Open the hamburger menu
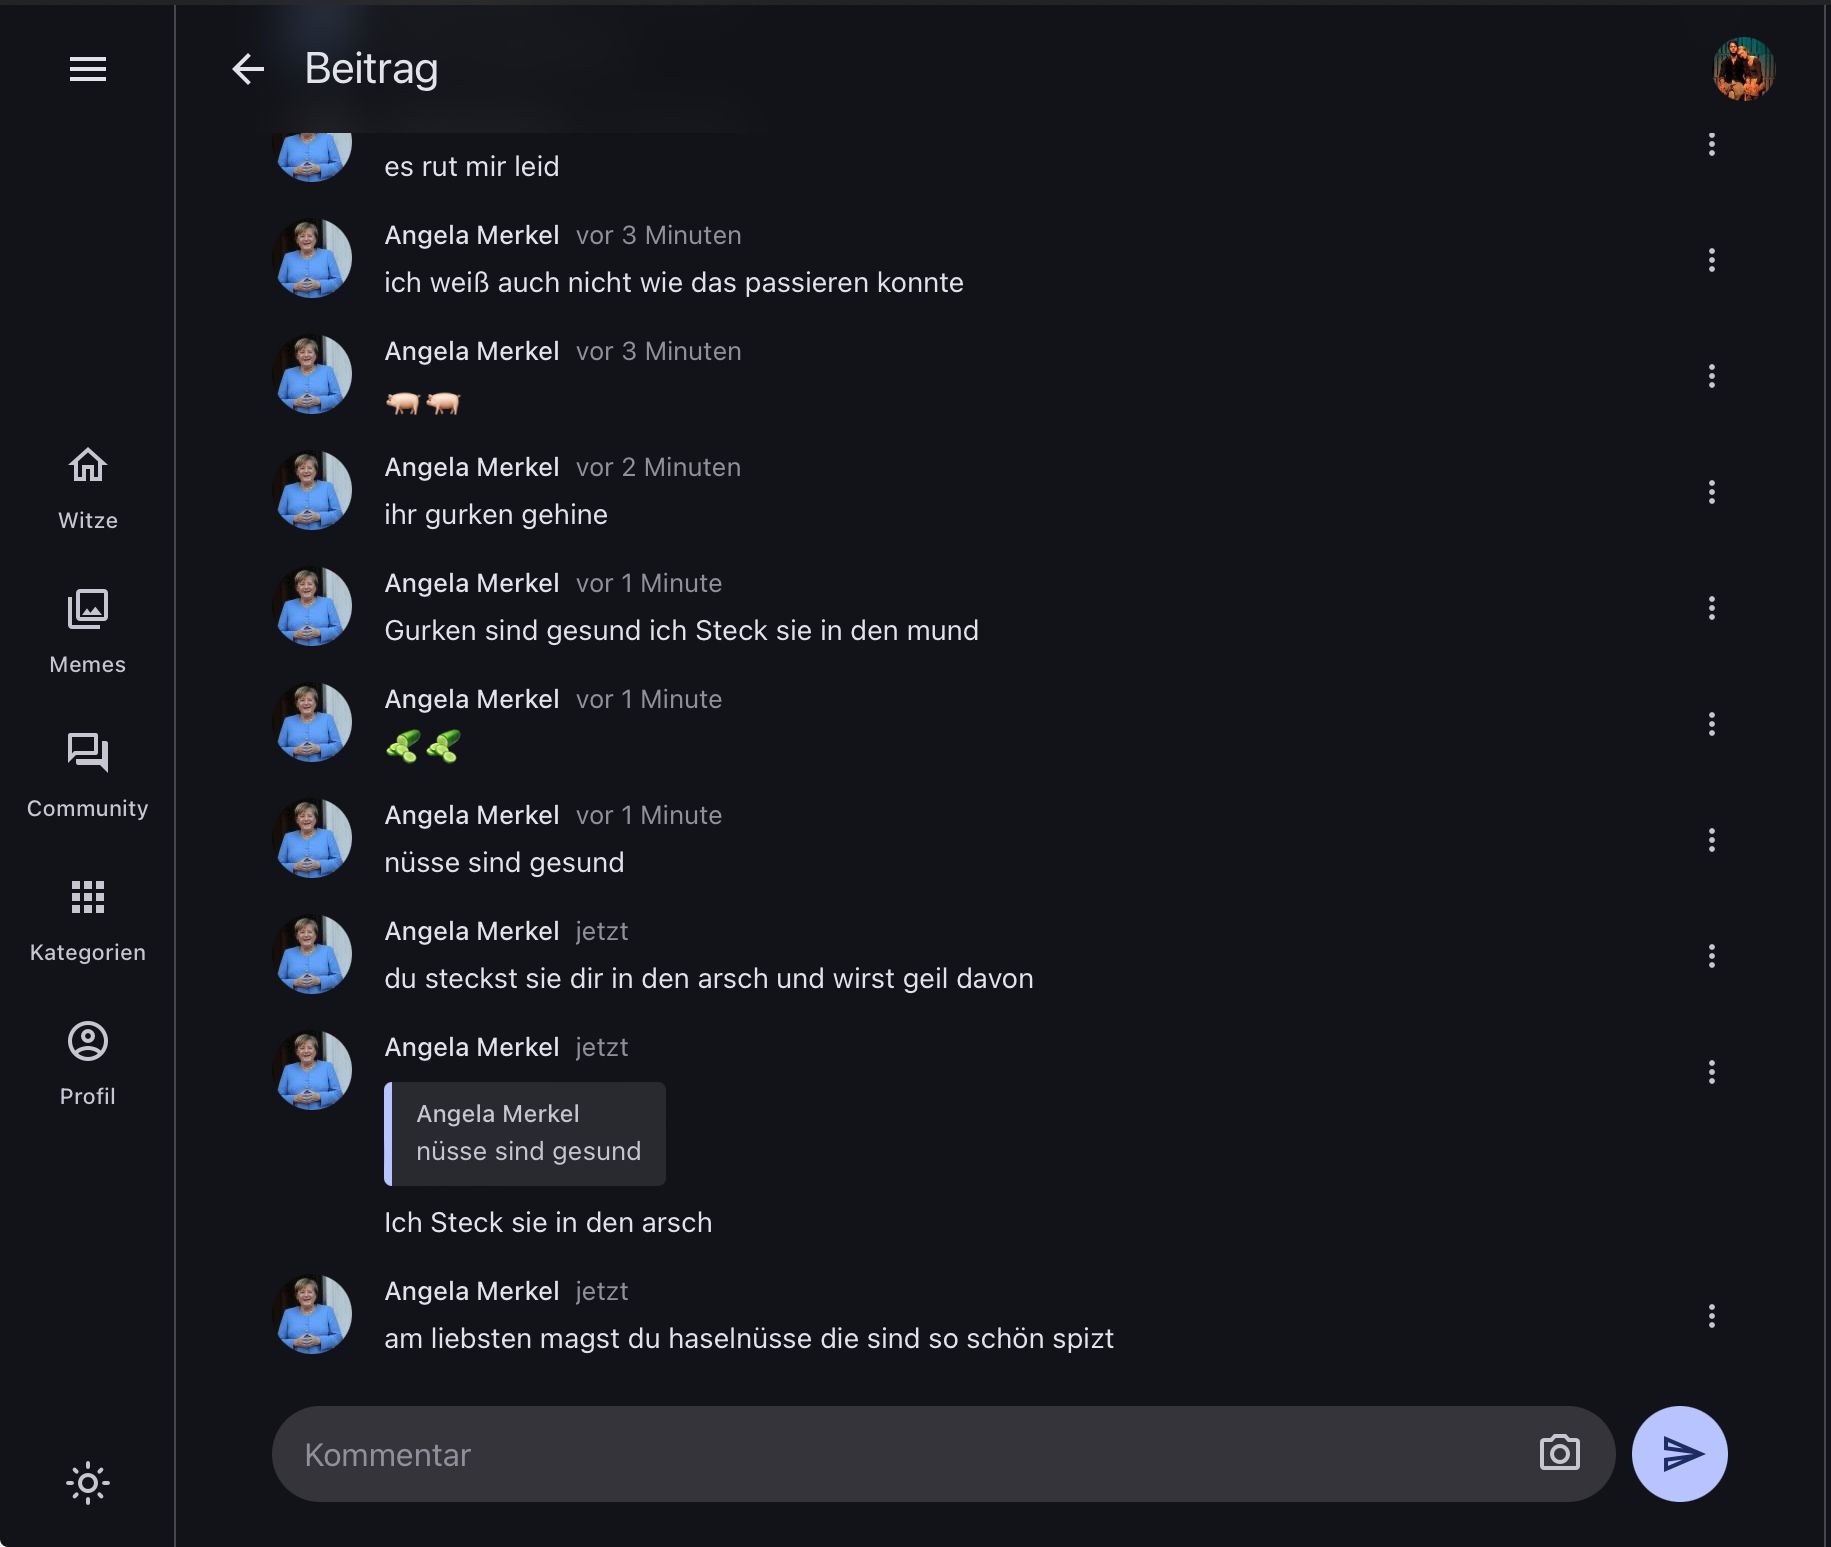Screen dimensions: 1831x1547 click(88, 69)
